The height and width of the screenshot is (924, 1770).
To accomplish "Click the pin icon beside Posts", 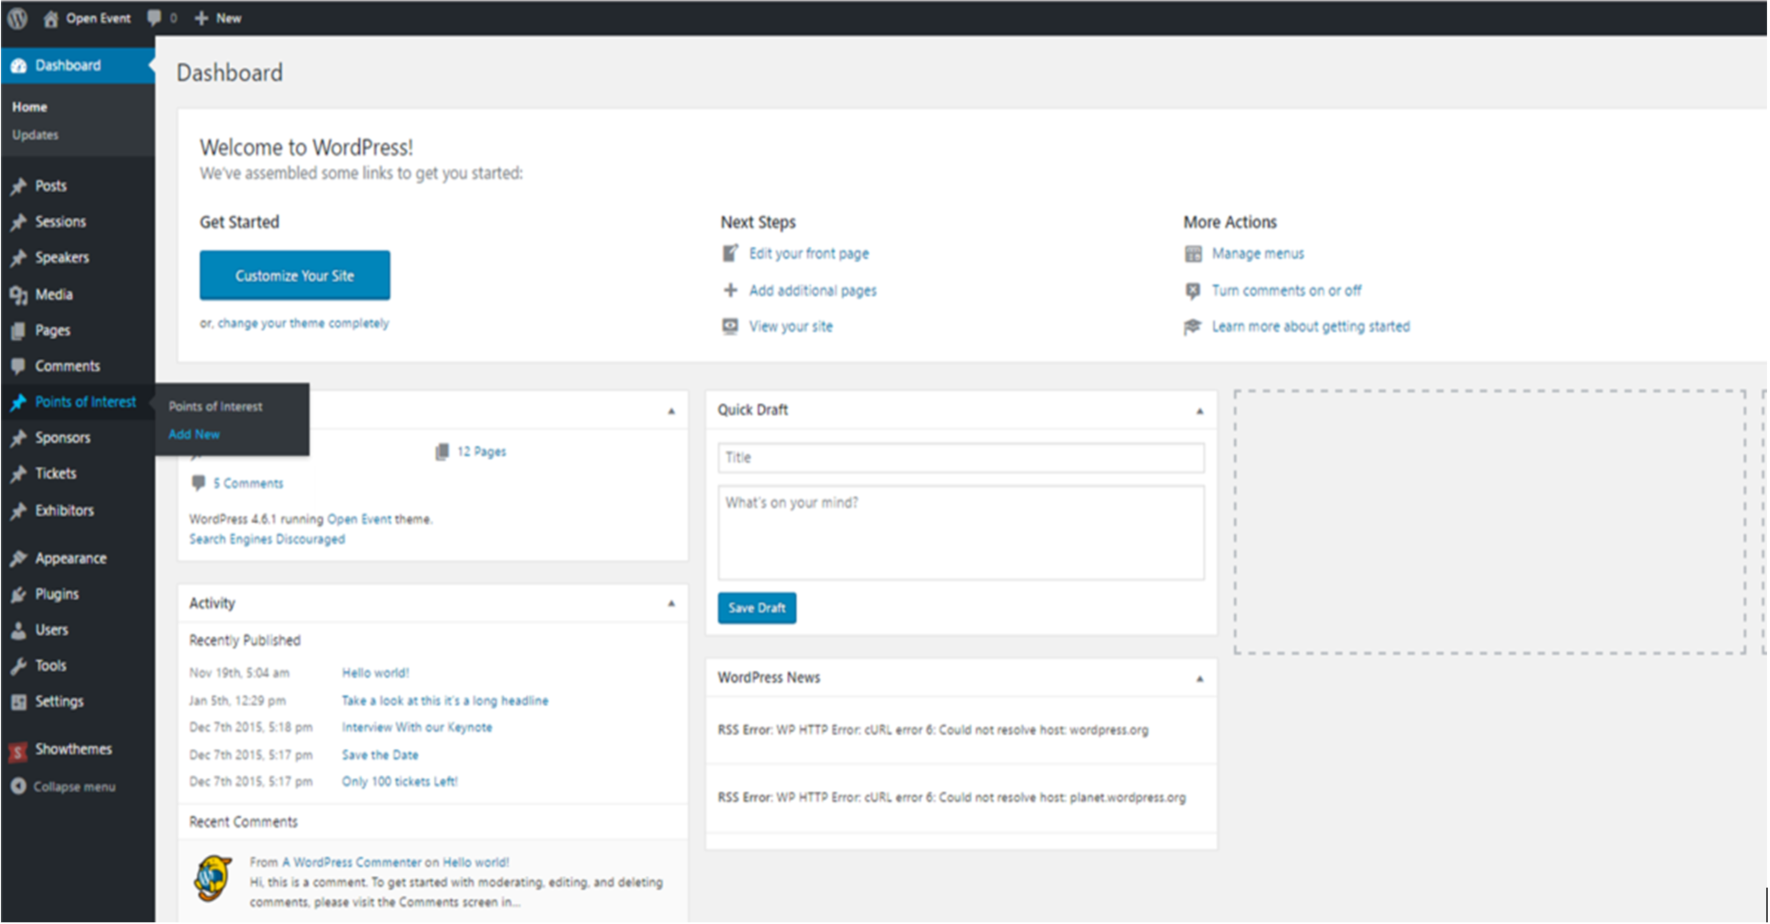I will click(18, 186).
